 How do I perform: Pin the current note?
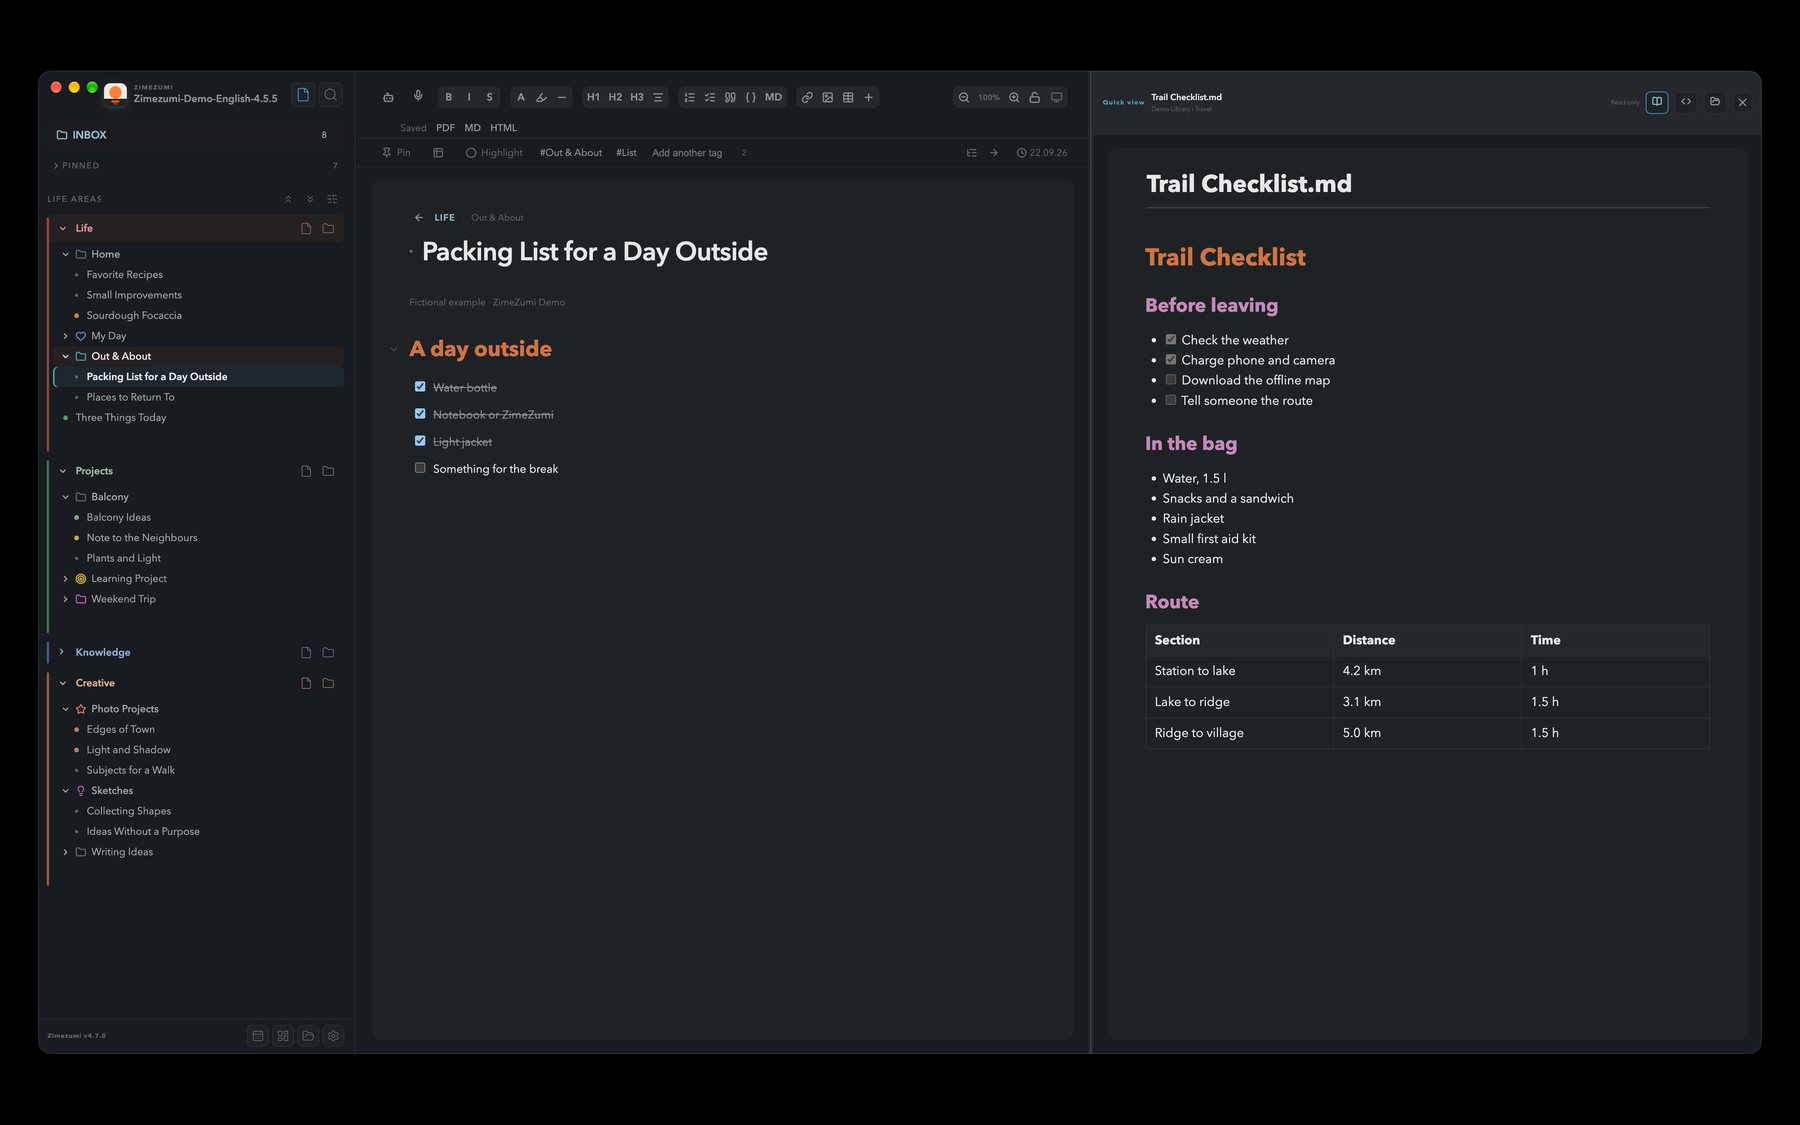click(397, 153)
